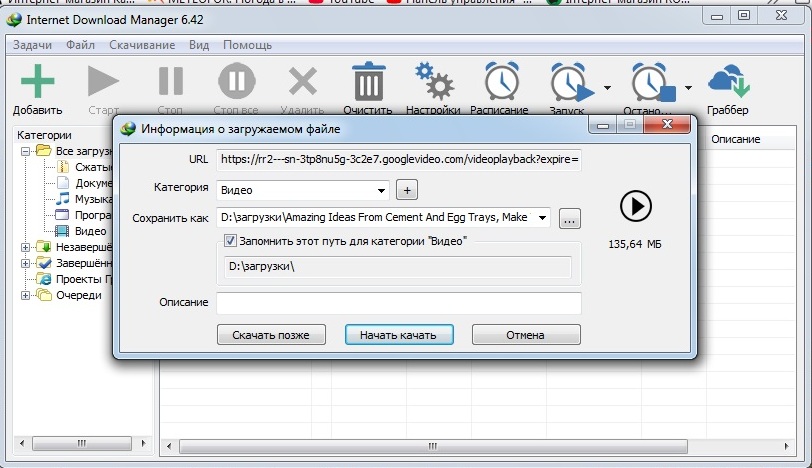Click the plus button to add category
812x468 pixels.
pos(407,190)
